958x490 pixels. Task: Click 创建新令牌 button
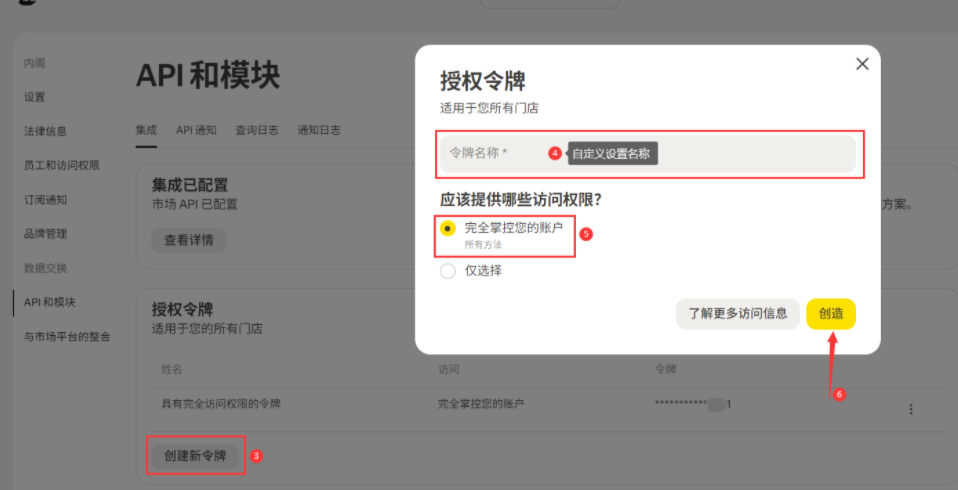[x=195, y=456]
